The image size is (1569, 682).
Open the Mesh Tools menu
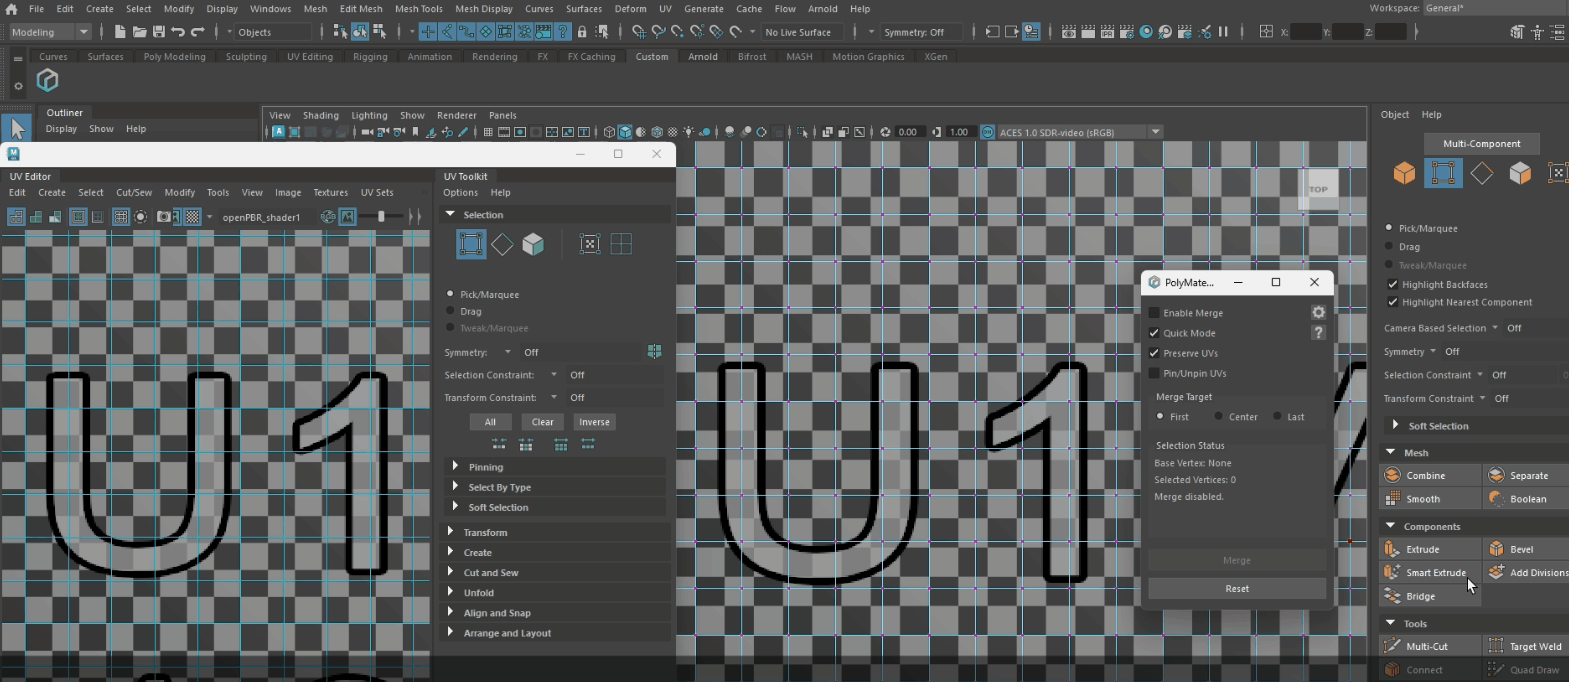tap(418, 9)
